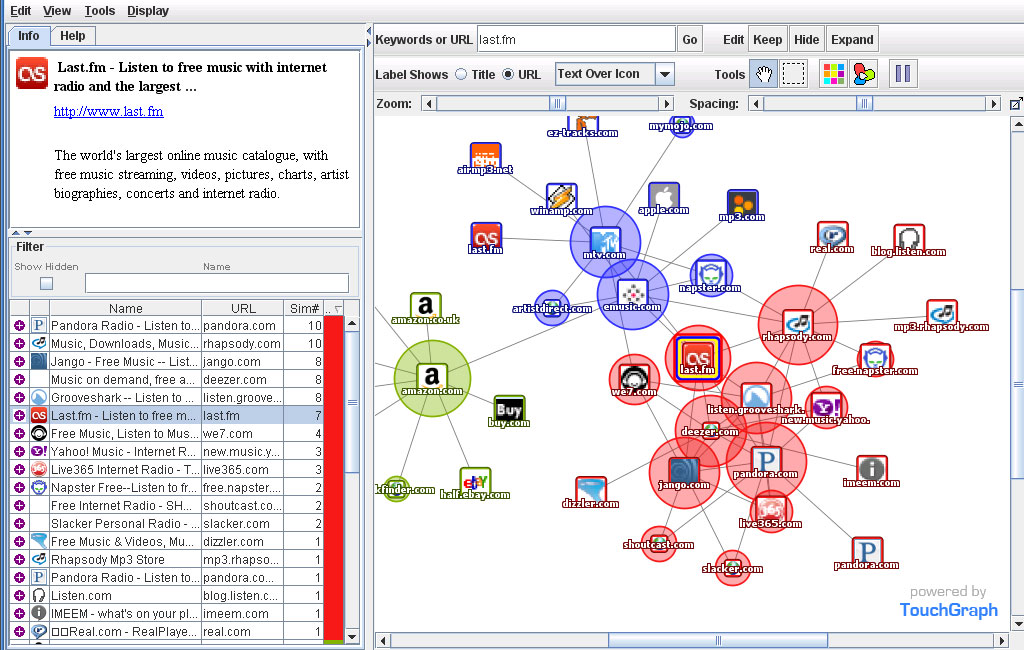The height and width of the screenshot is (650, 1024).
Task: Open the color grid tool
Action: pyautogui.click(x=833, y=74)
